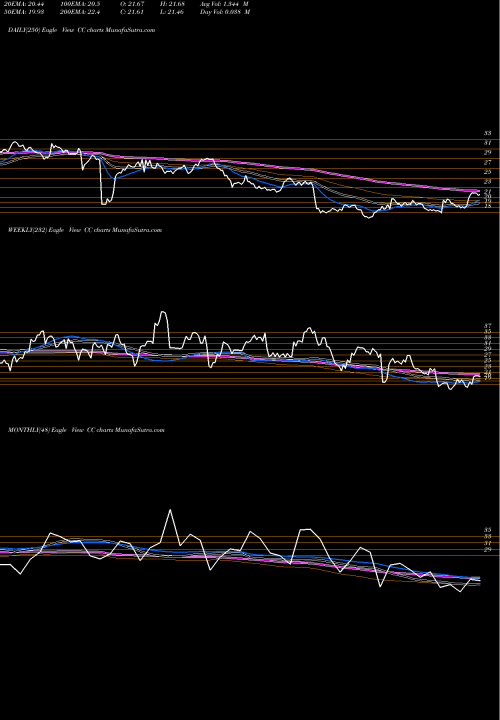Click the 33 price label on daily chart
Screen dimensions: 500x720
pos(487,133)
